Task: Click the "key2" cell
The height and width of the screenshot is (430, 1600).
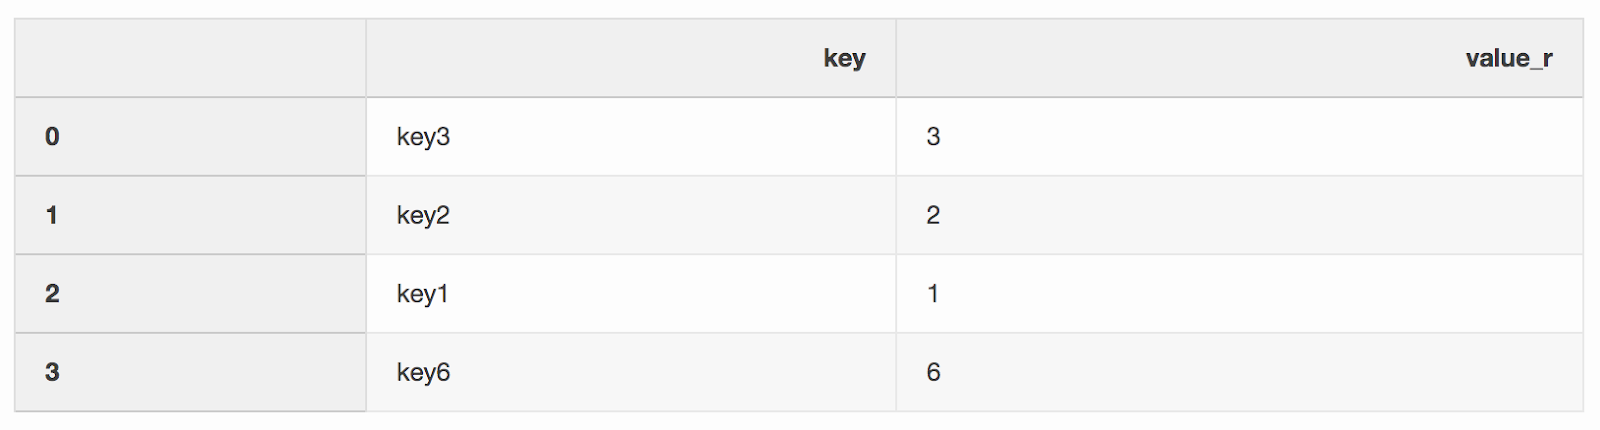Action: 423,215
